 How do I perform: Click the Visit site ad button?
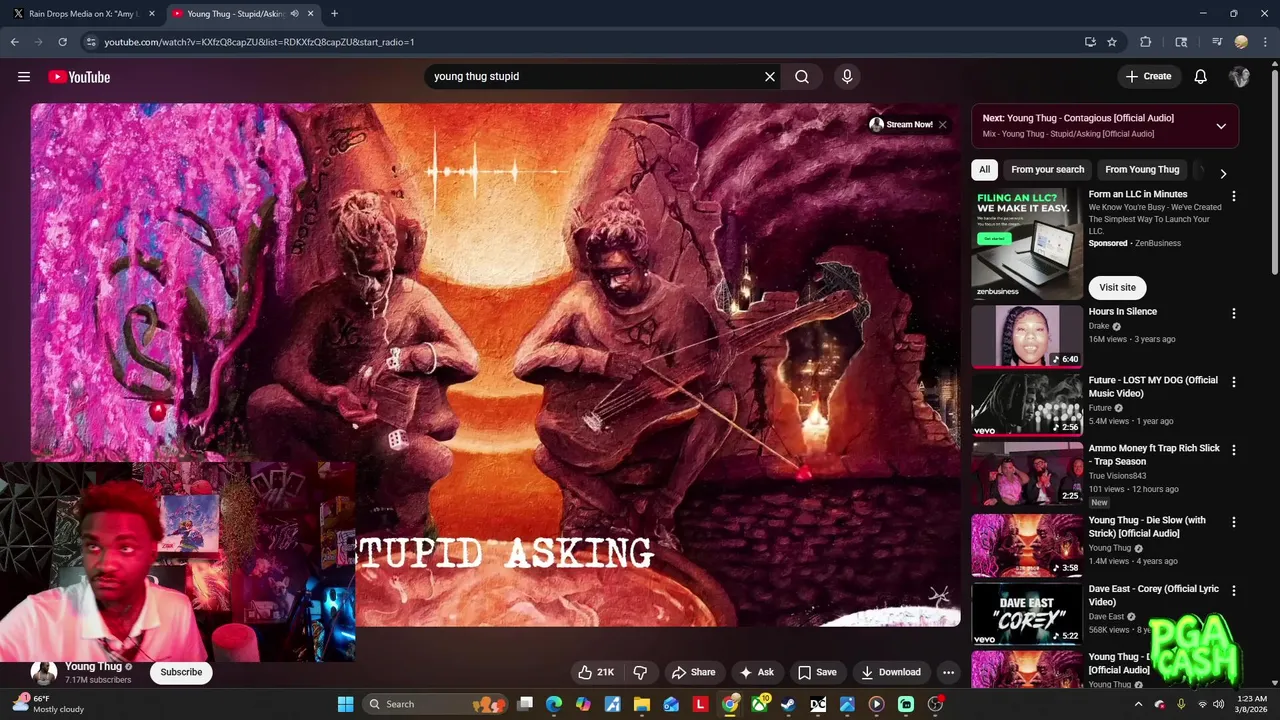pos(1117,288)
